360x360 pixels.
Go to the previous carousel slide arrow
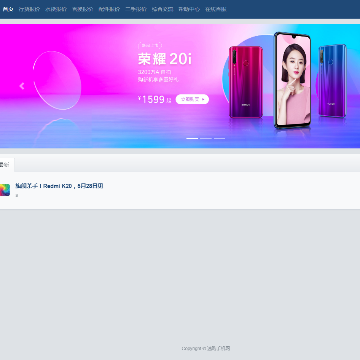point(22,86)
